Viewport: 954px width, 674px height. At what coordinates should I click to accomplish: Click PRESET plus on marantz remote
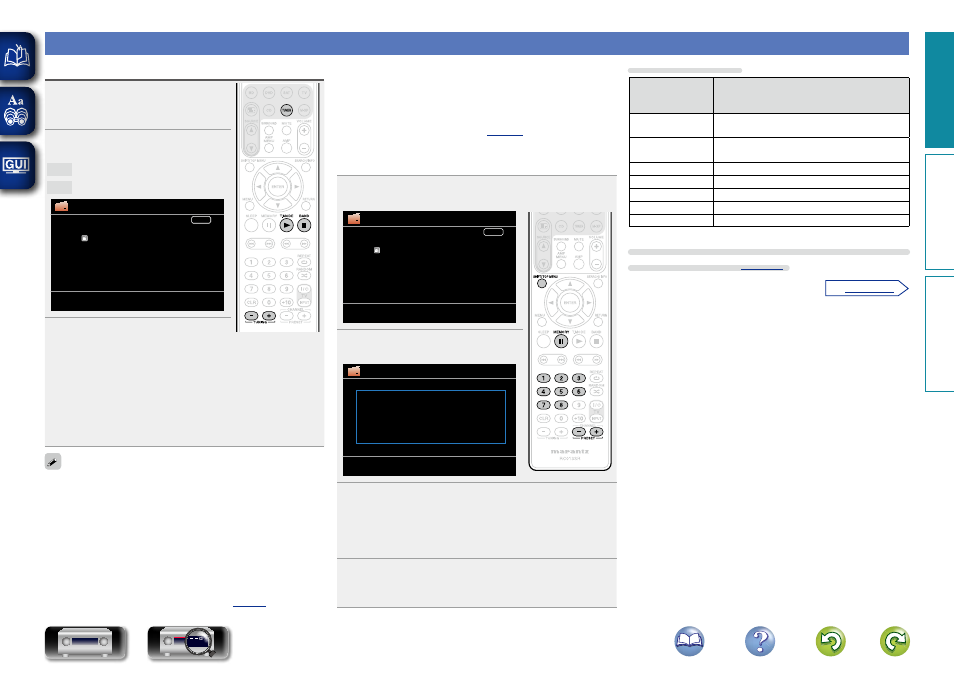click(x=596, y=432)
